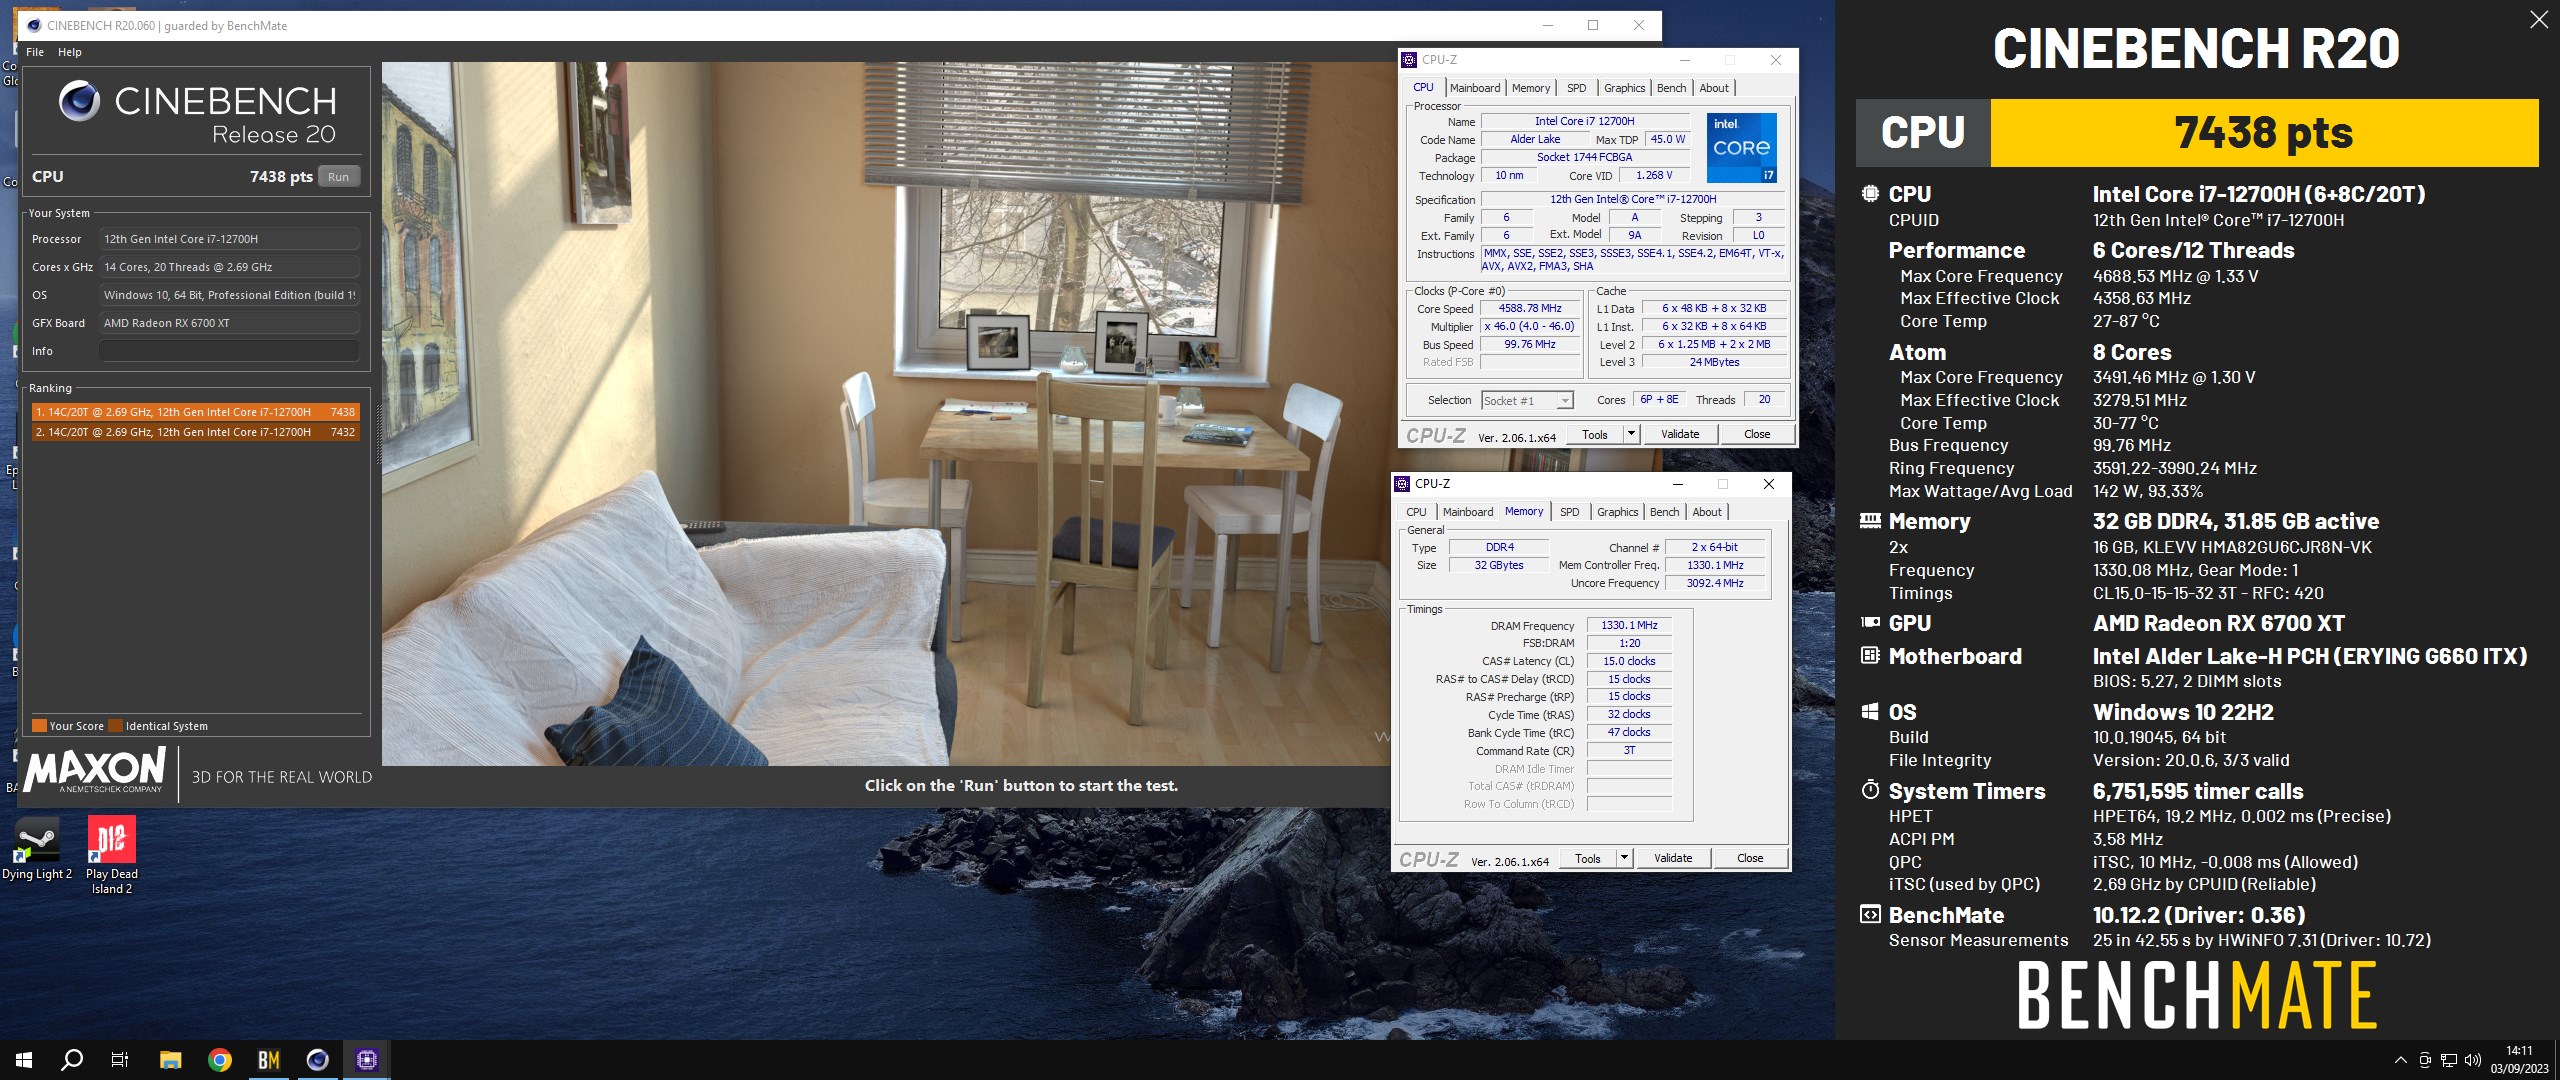Switch to CPU-Z in the taskbar

366,1060
